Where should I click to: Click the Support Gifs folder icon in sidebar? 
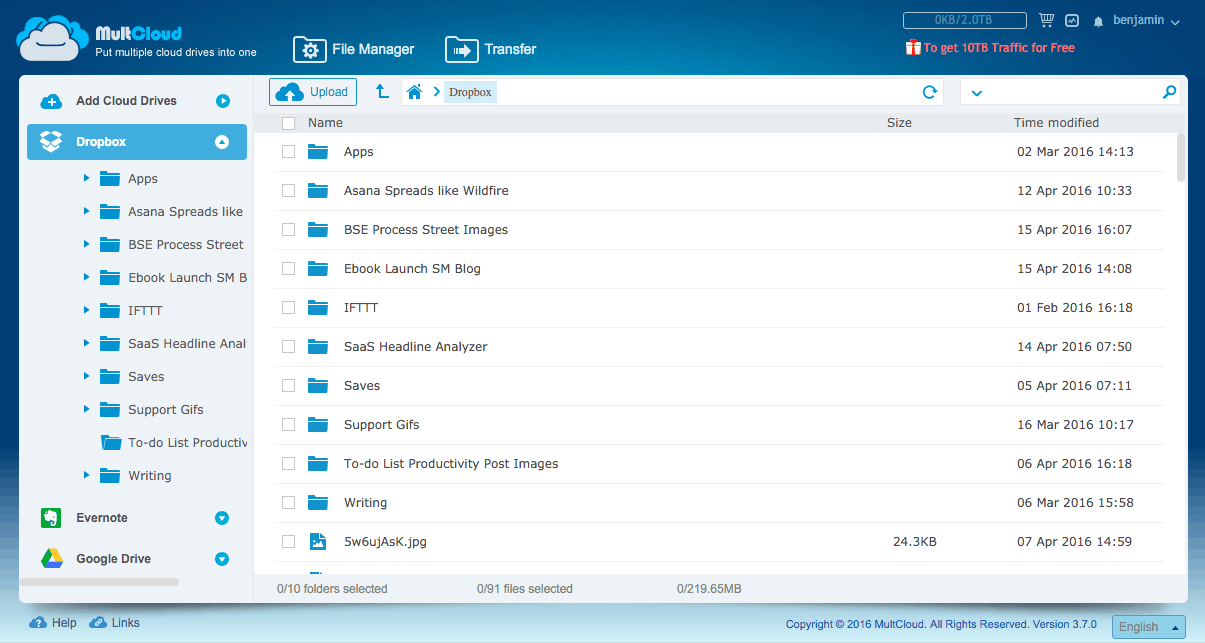pos(110,409)
